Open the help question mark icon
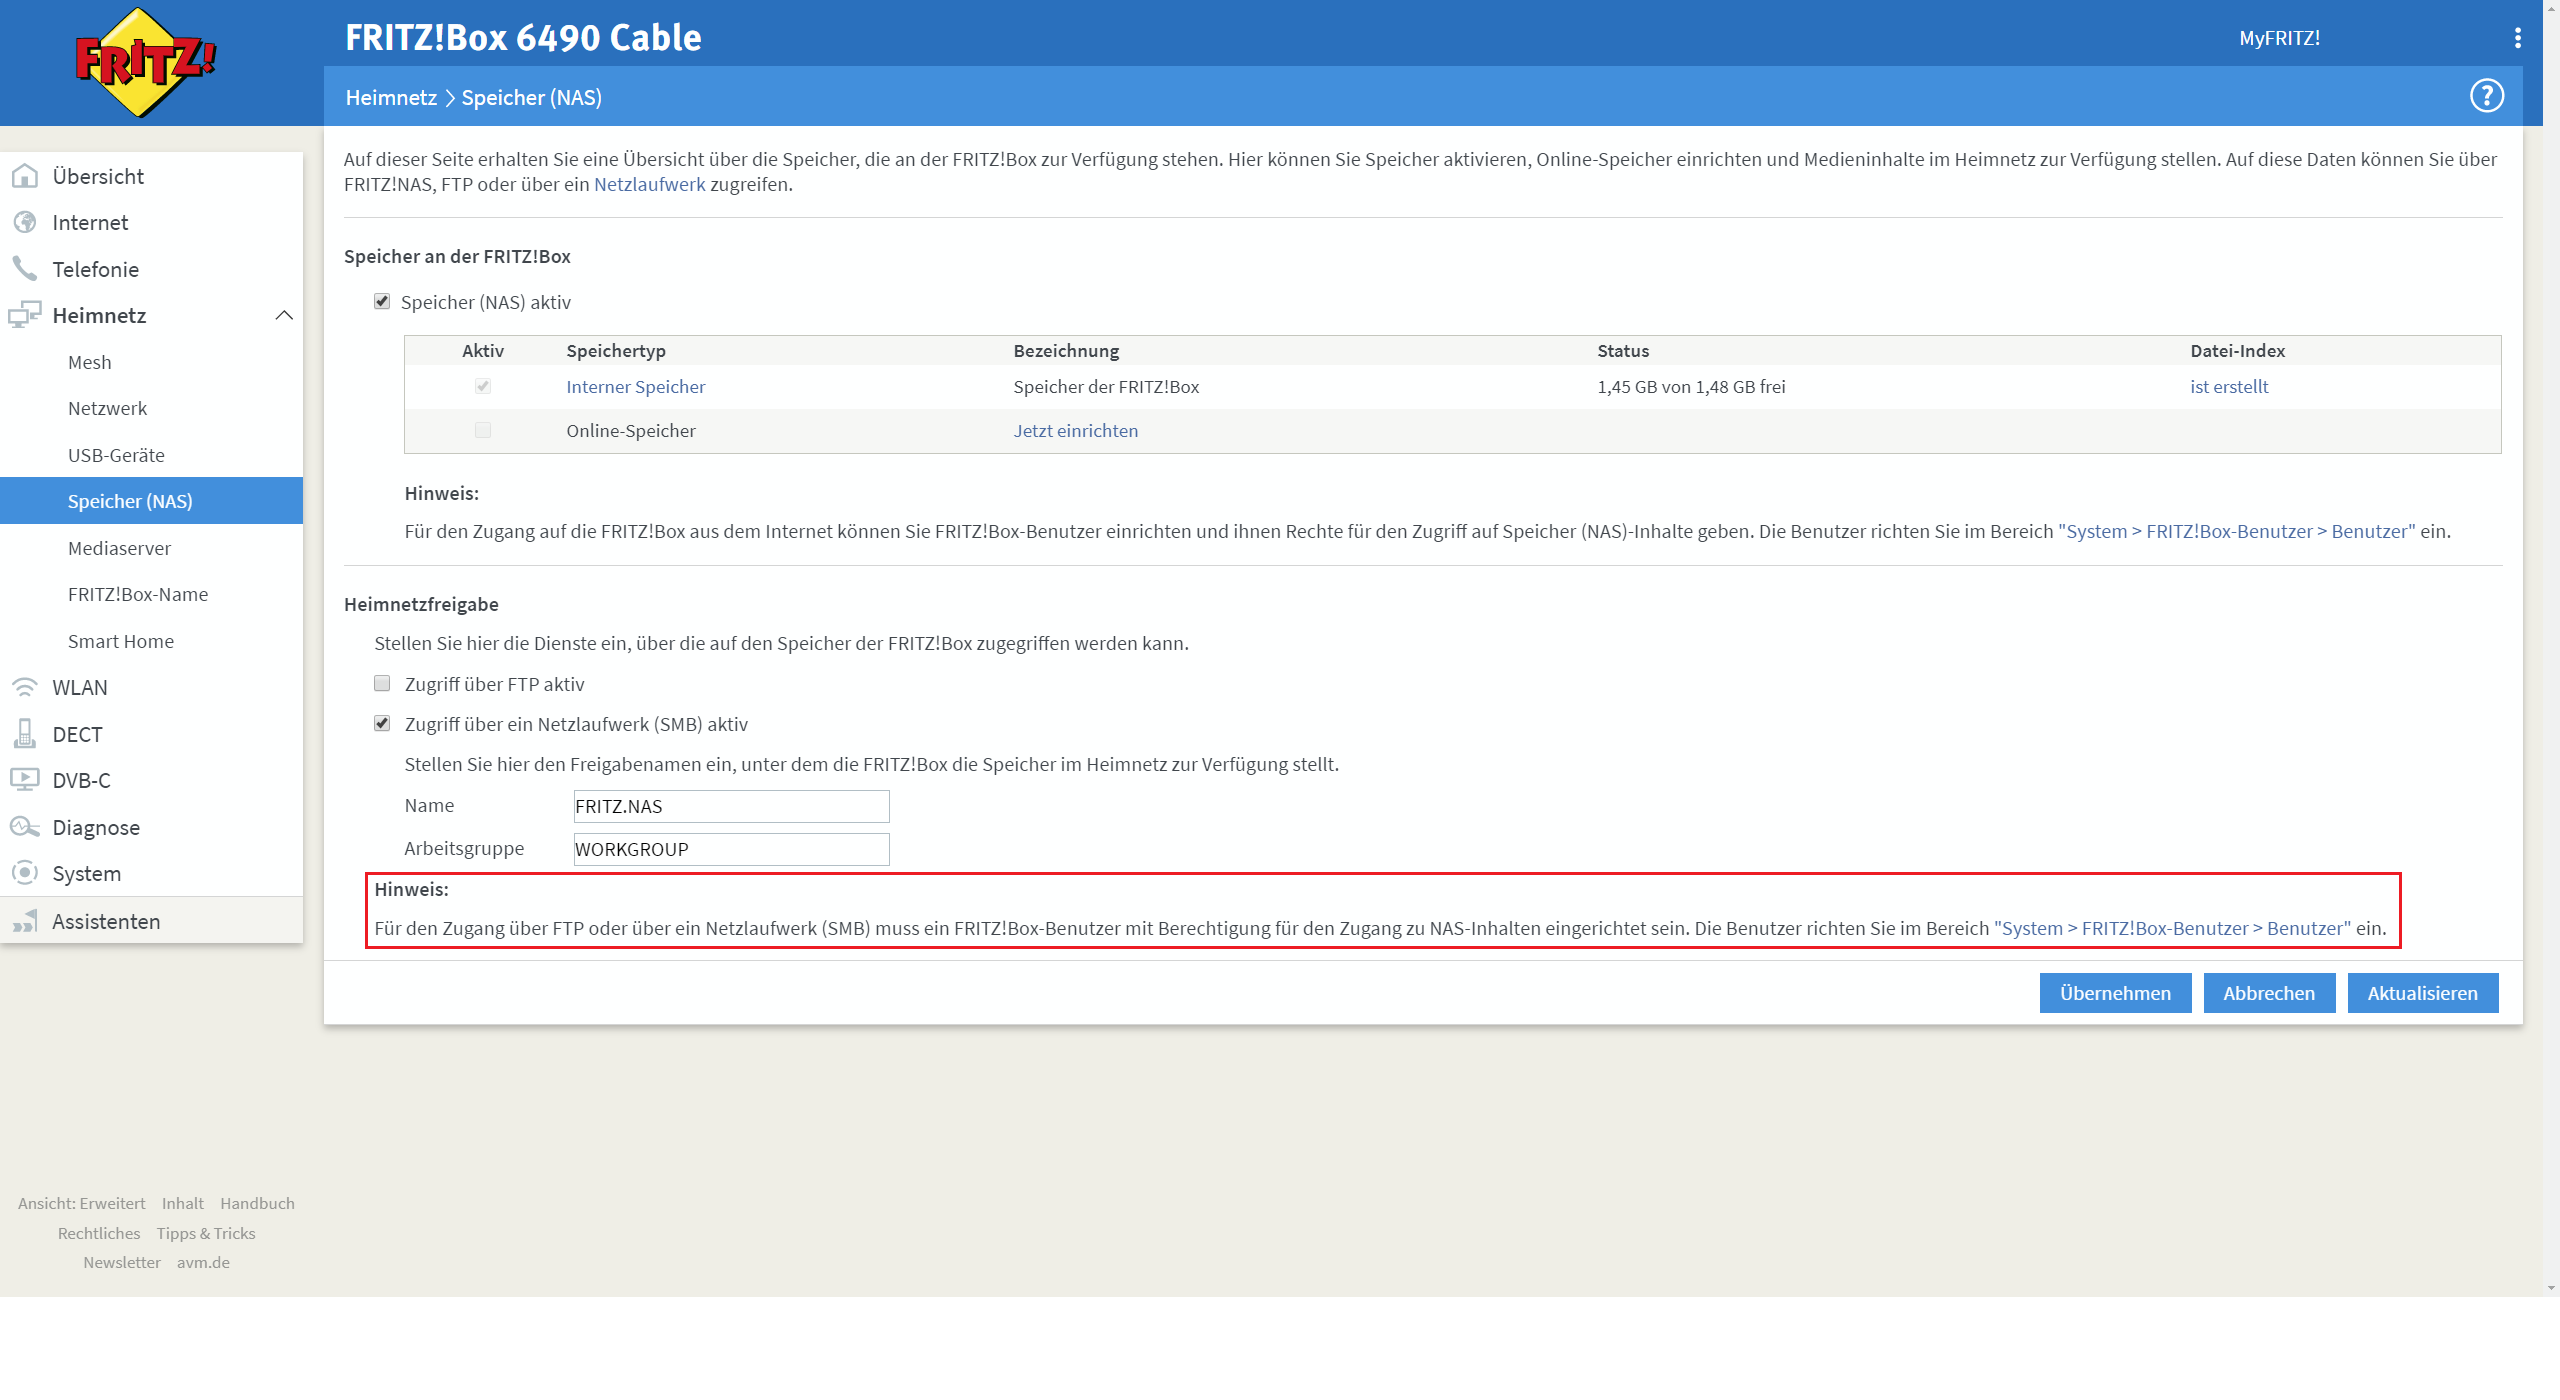The image size is (2560, 1400). pos(2486,96)
